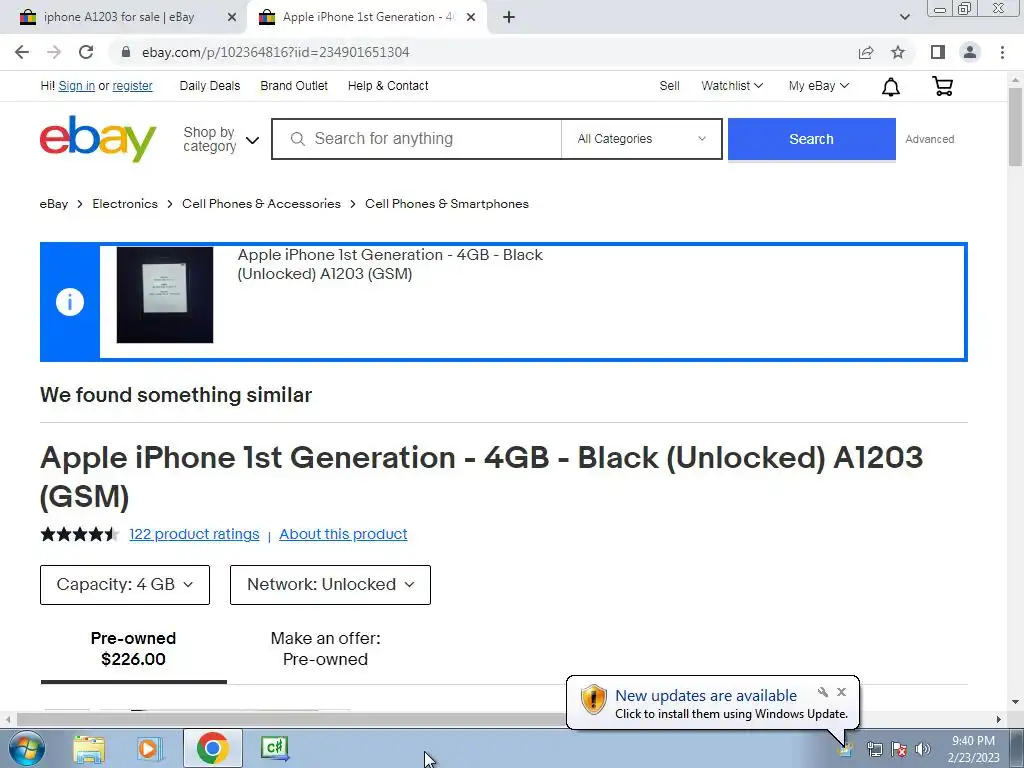Click the volume speaker tray icon

(923, 749)
